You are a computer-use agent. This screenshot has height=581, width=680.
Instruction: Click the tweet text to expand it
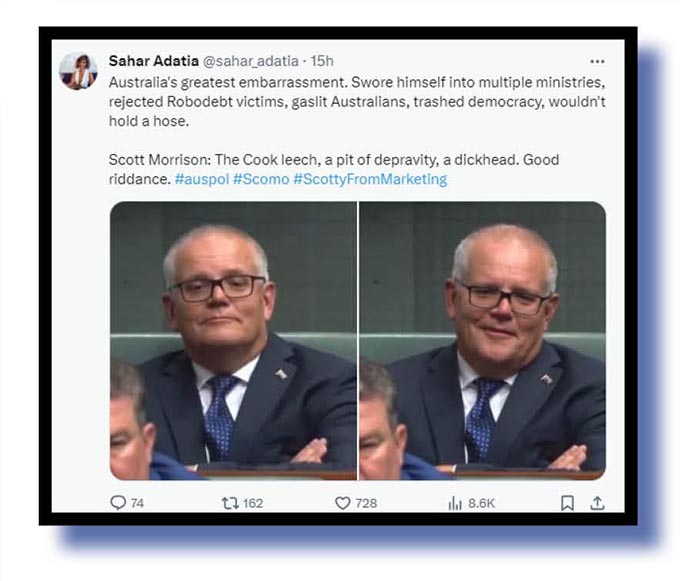click(357, 131)
